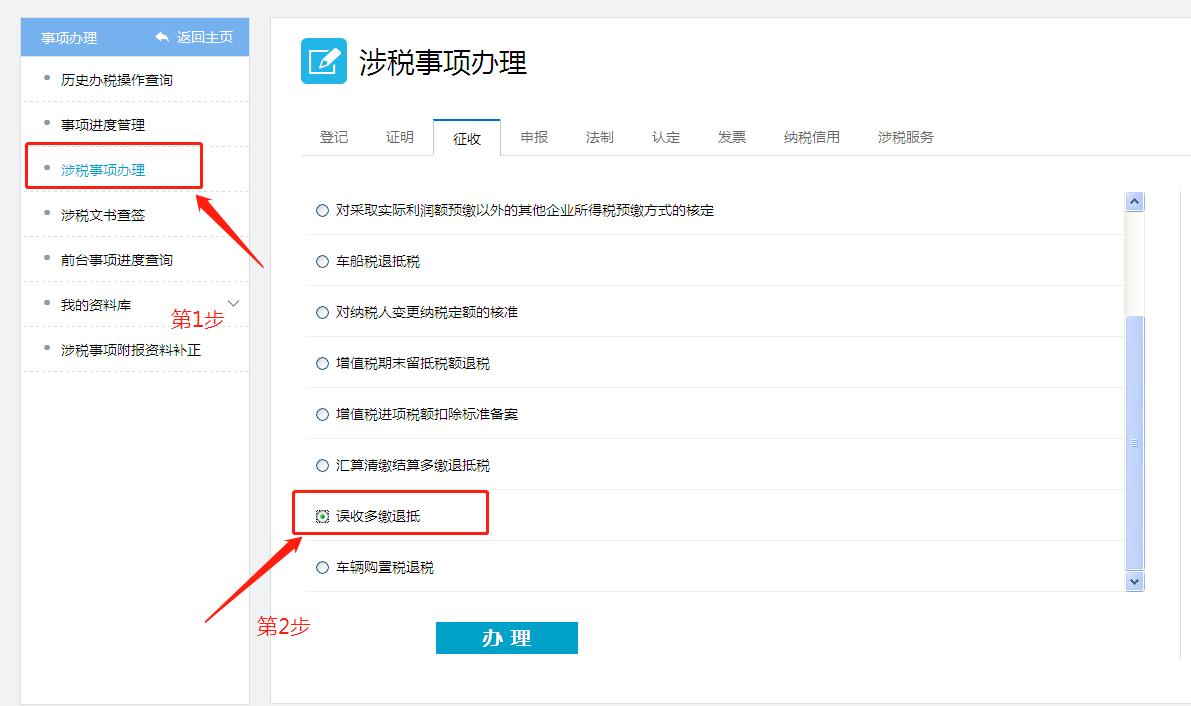View the 纳税信用 tab
The height and width of the screenshot is (706, 1191).
[x=810, y=137]
